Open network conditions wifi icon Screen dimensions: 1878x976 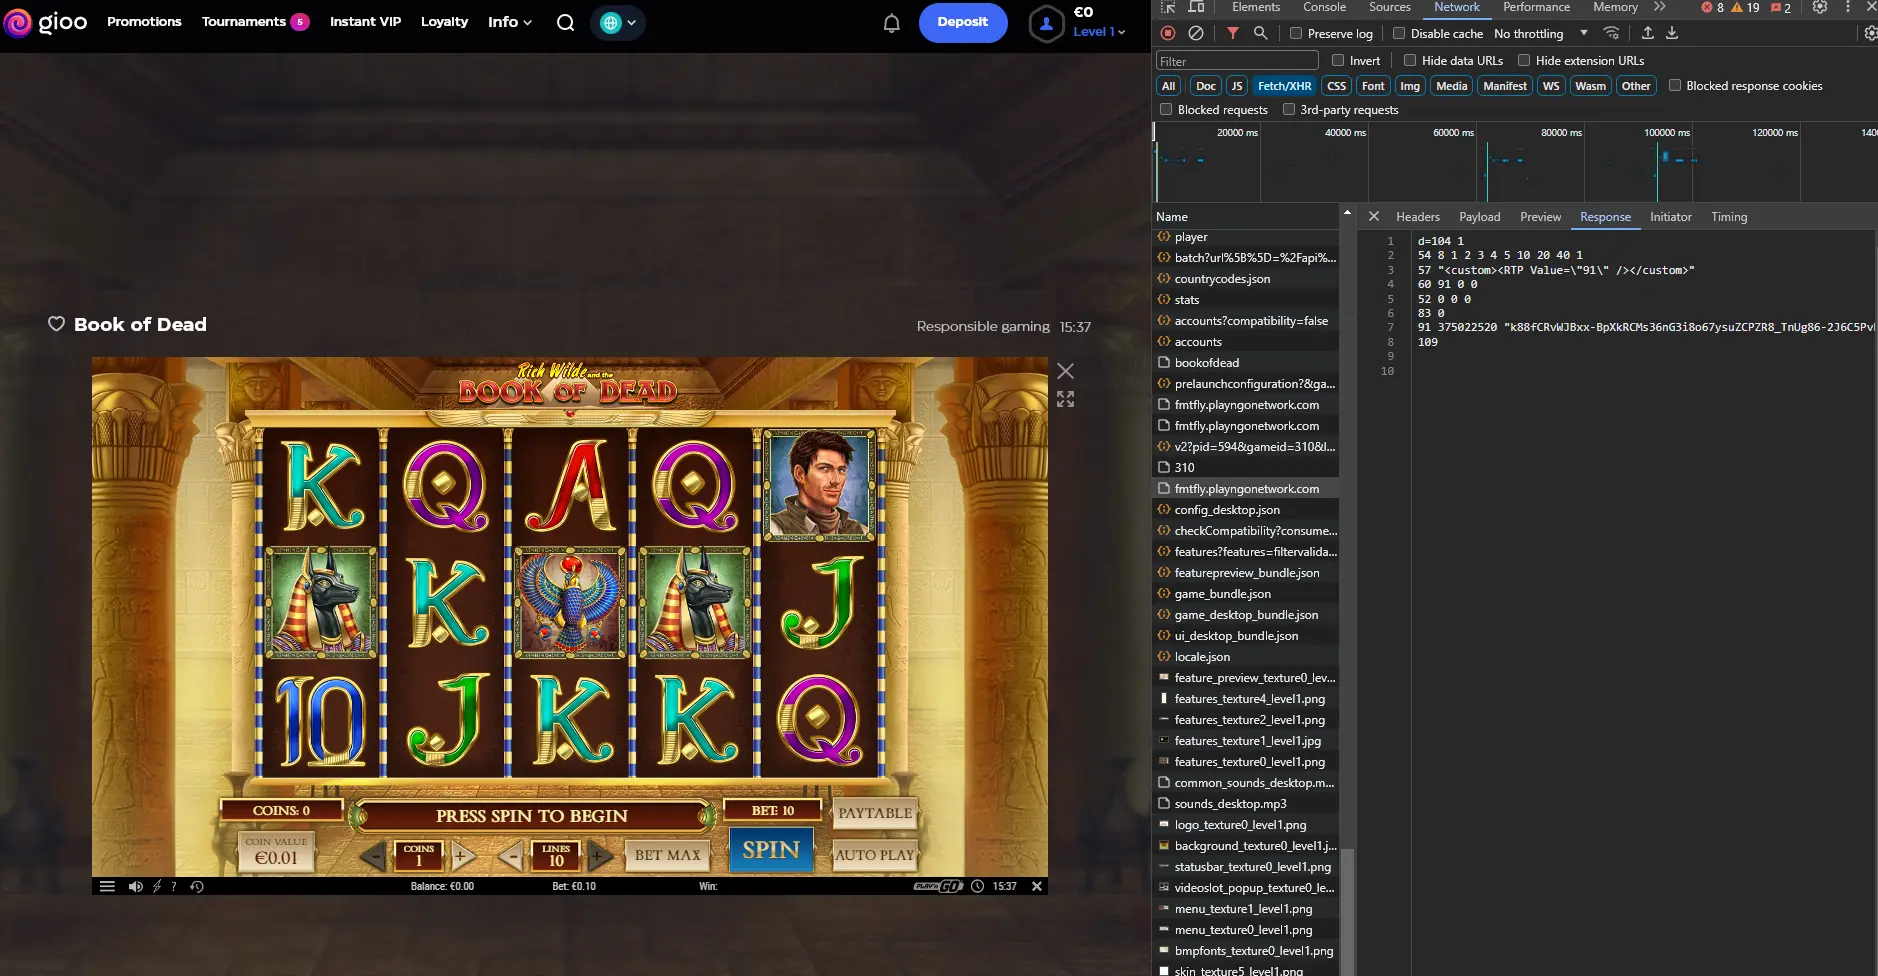tap(1611, 33)
